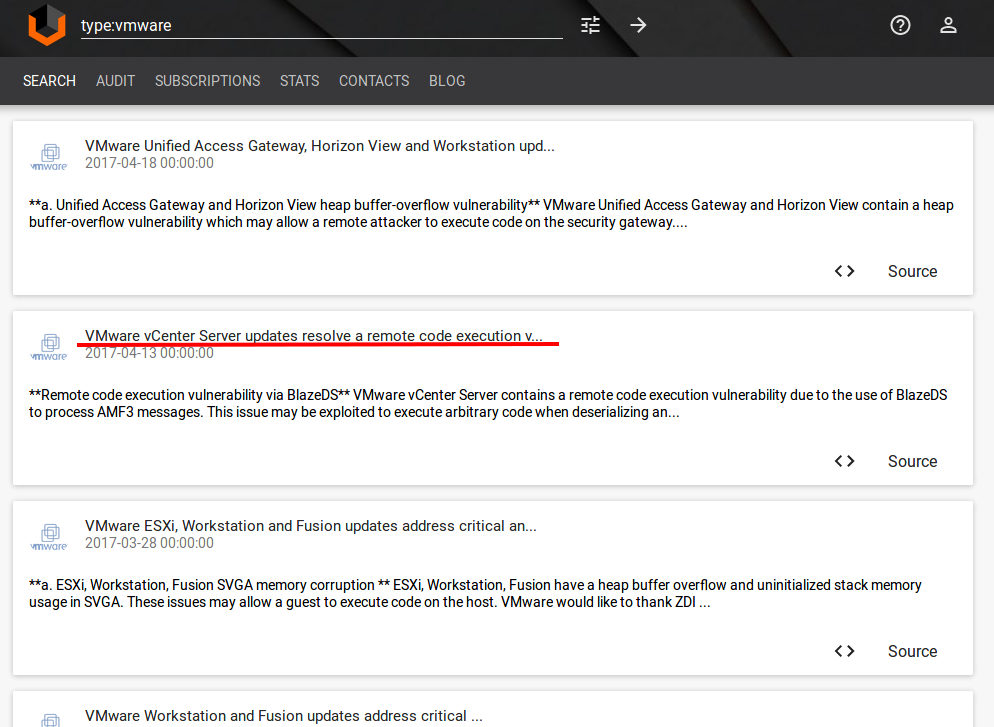Image resolution: width=994 pixels, height=727 pixels.
Task: Open the search filter settings icon
Action: pos(590,25)
